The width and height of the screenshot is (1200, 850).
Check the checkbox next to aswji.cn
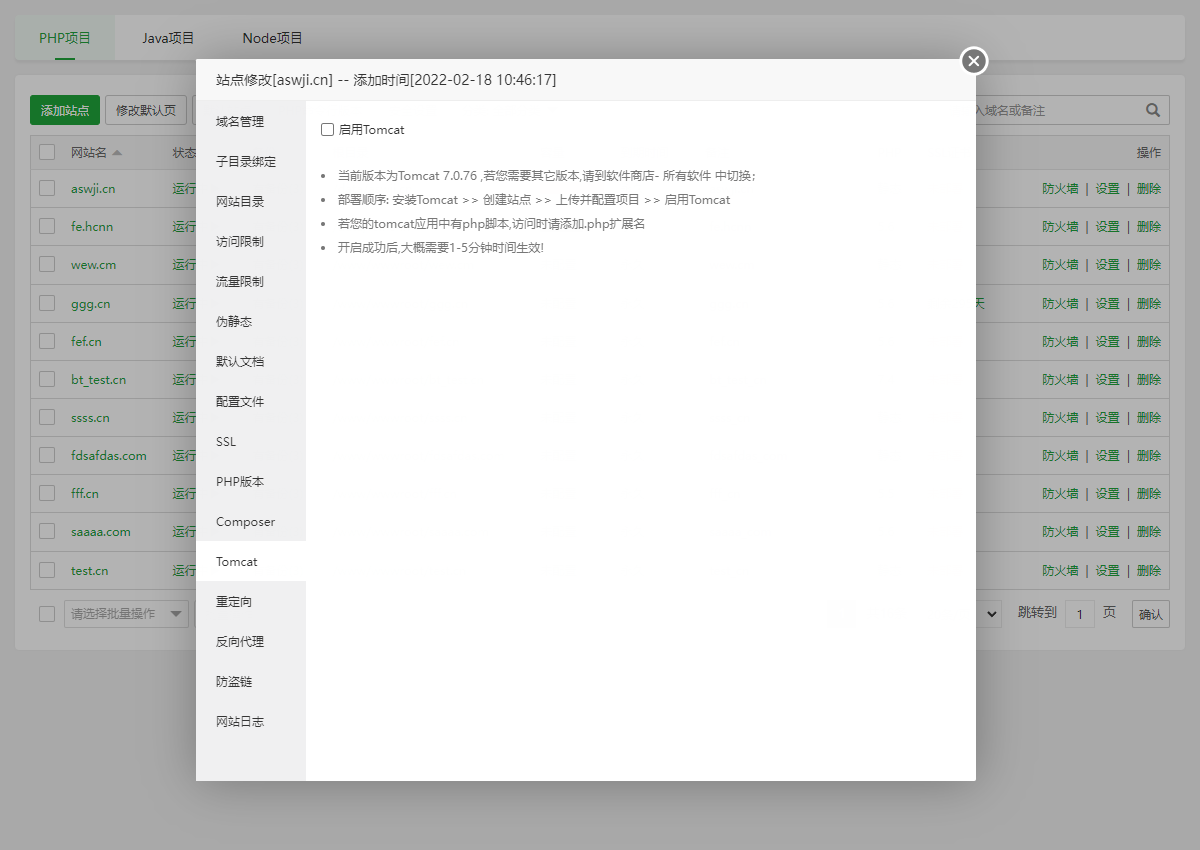pyautogui.click(x=46, y=188)
